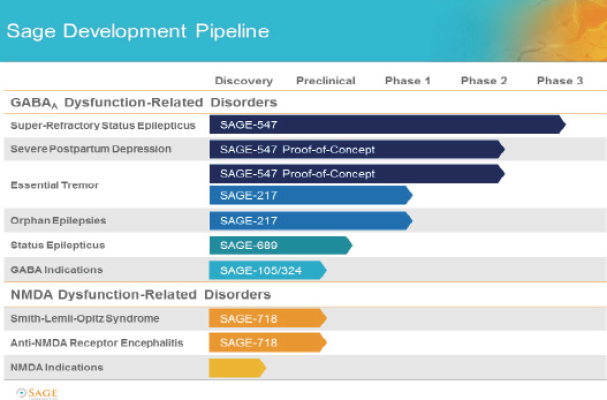Screen dimensions: 607x400
Task: Click Orphan Epilepsies row label
Action: tap(58, 220)
